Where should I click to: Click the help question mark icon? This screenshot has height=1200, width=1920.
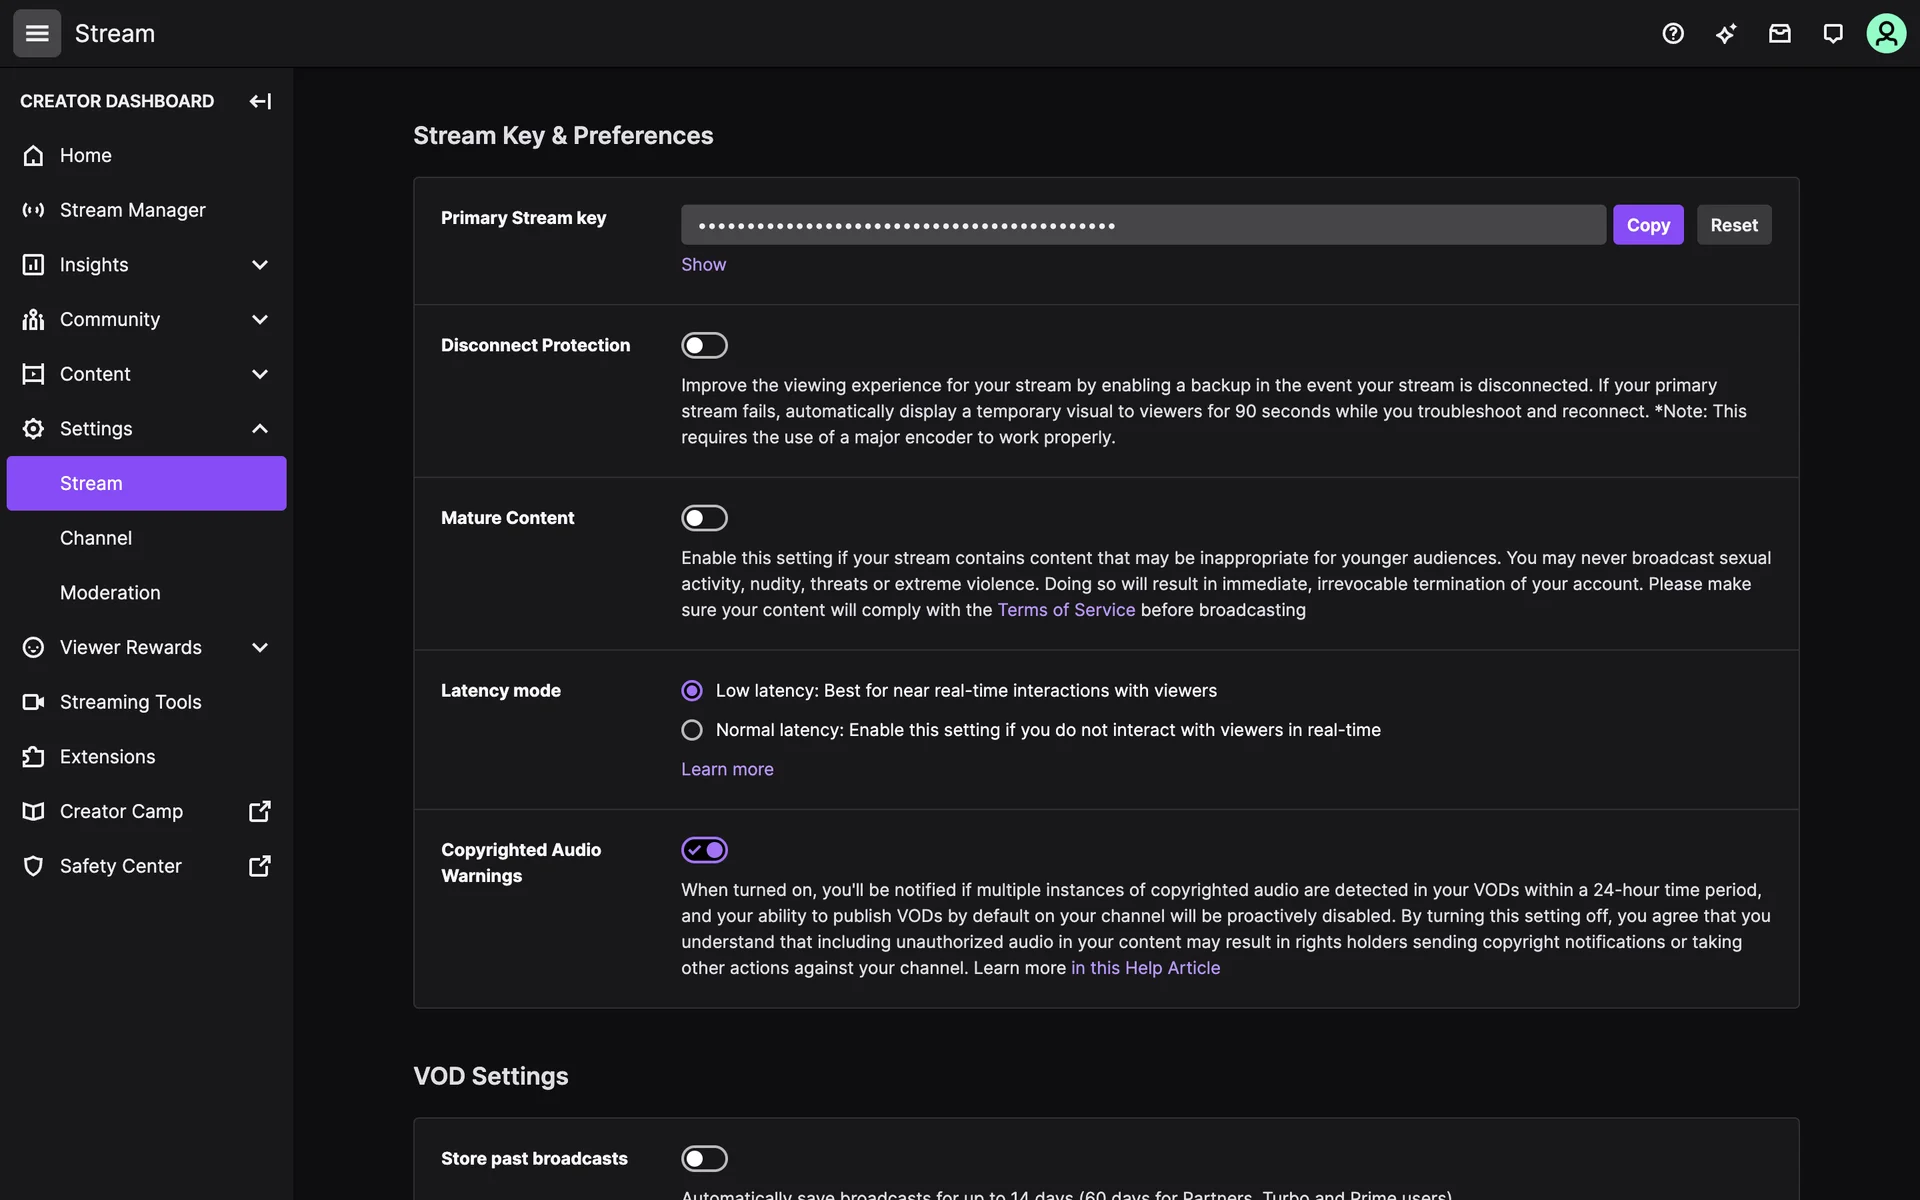pos(1673,33)
